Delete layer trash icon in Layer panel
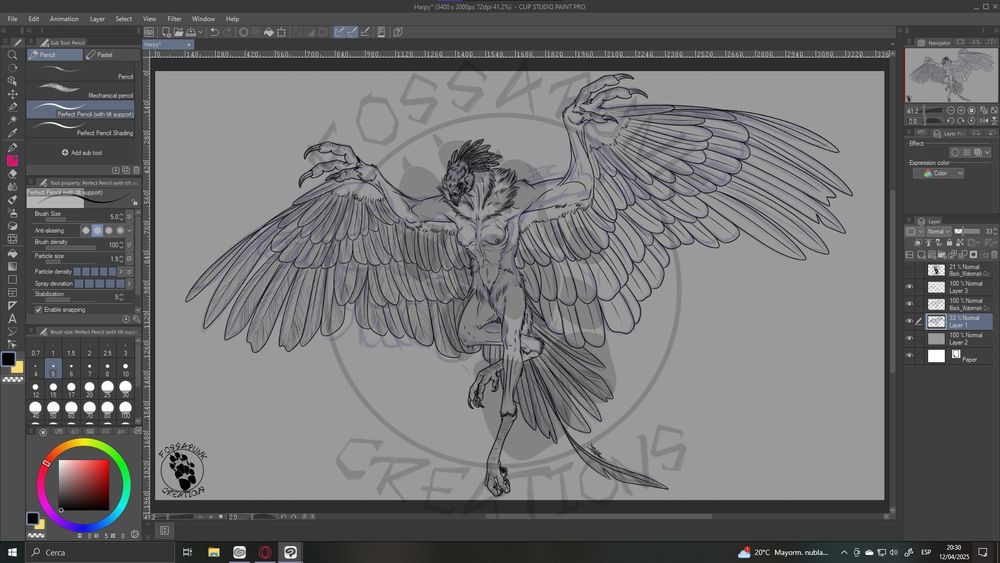This screenshot has height=563, width=1000. coord(994,254)
